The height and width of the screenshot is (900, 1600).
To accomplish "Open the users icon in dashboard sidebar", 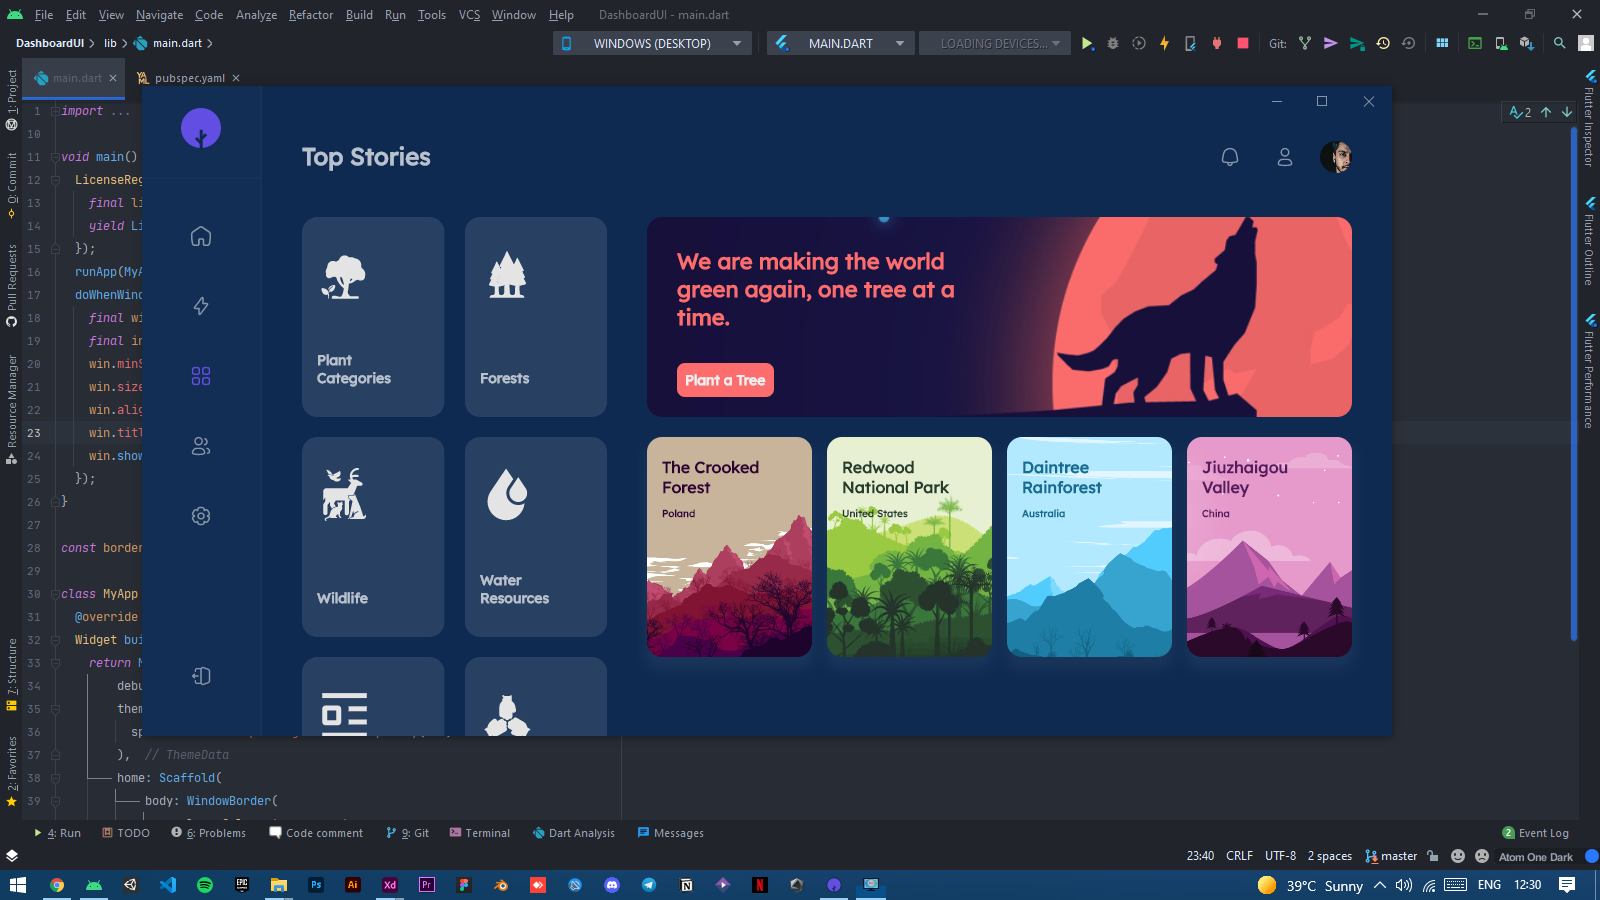I will click(201, 446).
